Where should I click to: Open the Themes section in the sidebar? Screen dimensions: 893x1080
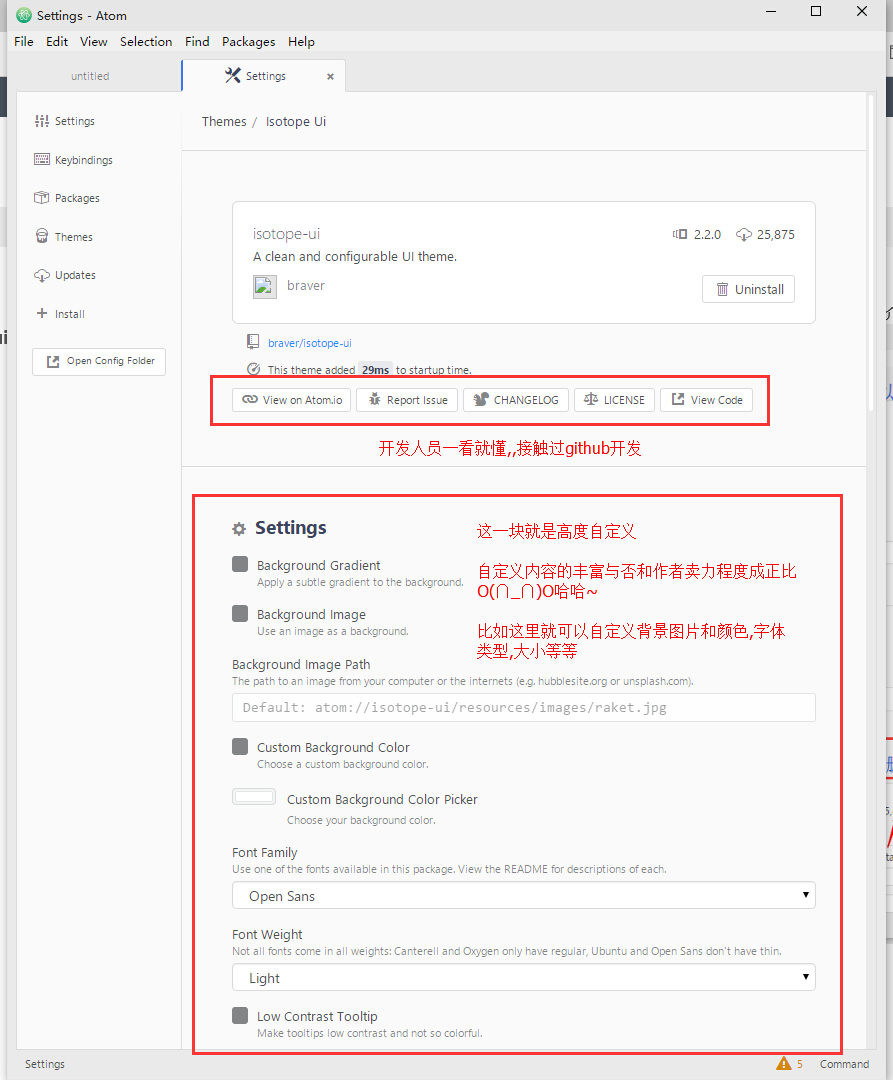(70, 236)
